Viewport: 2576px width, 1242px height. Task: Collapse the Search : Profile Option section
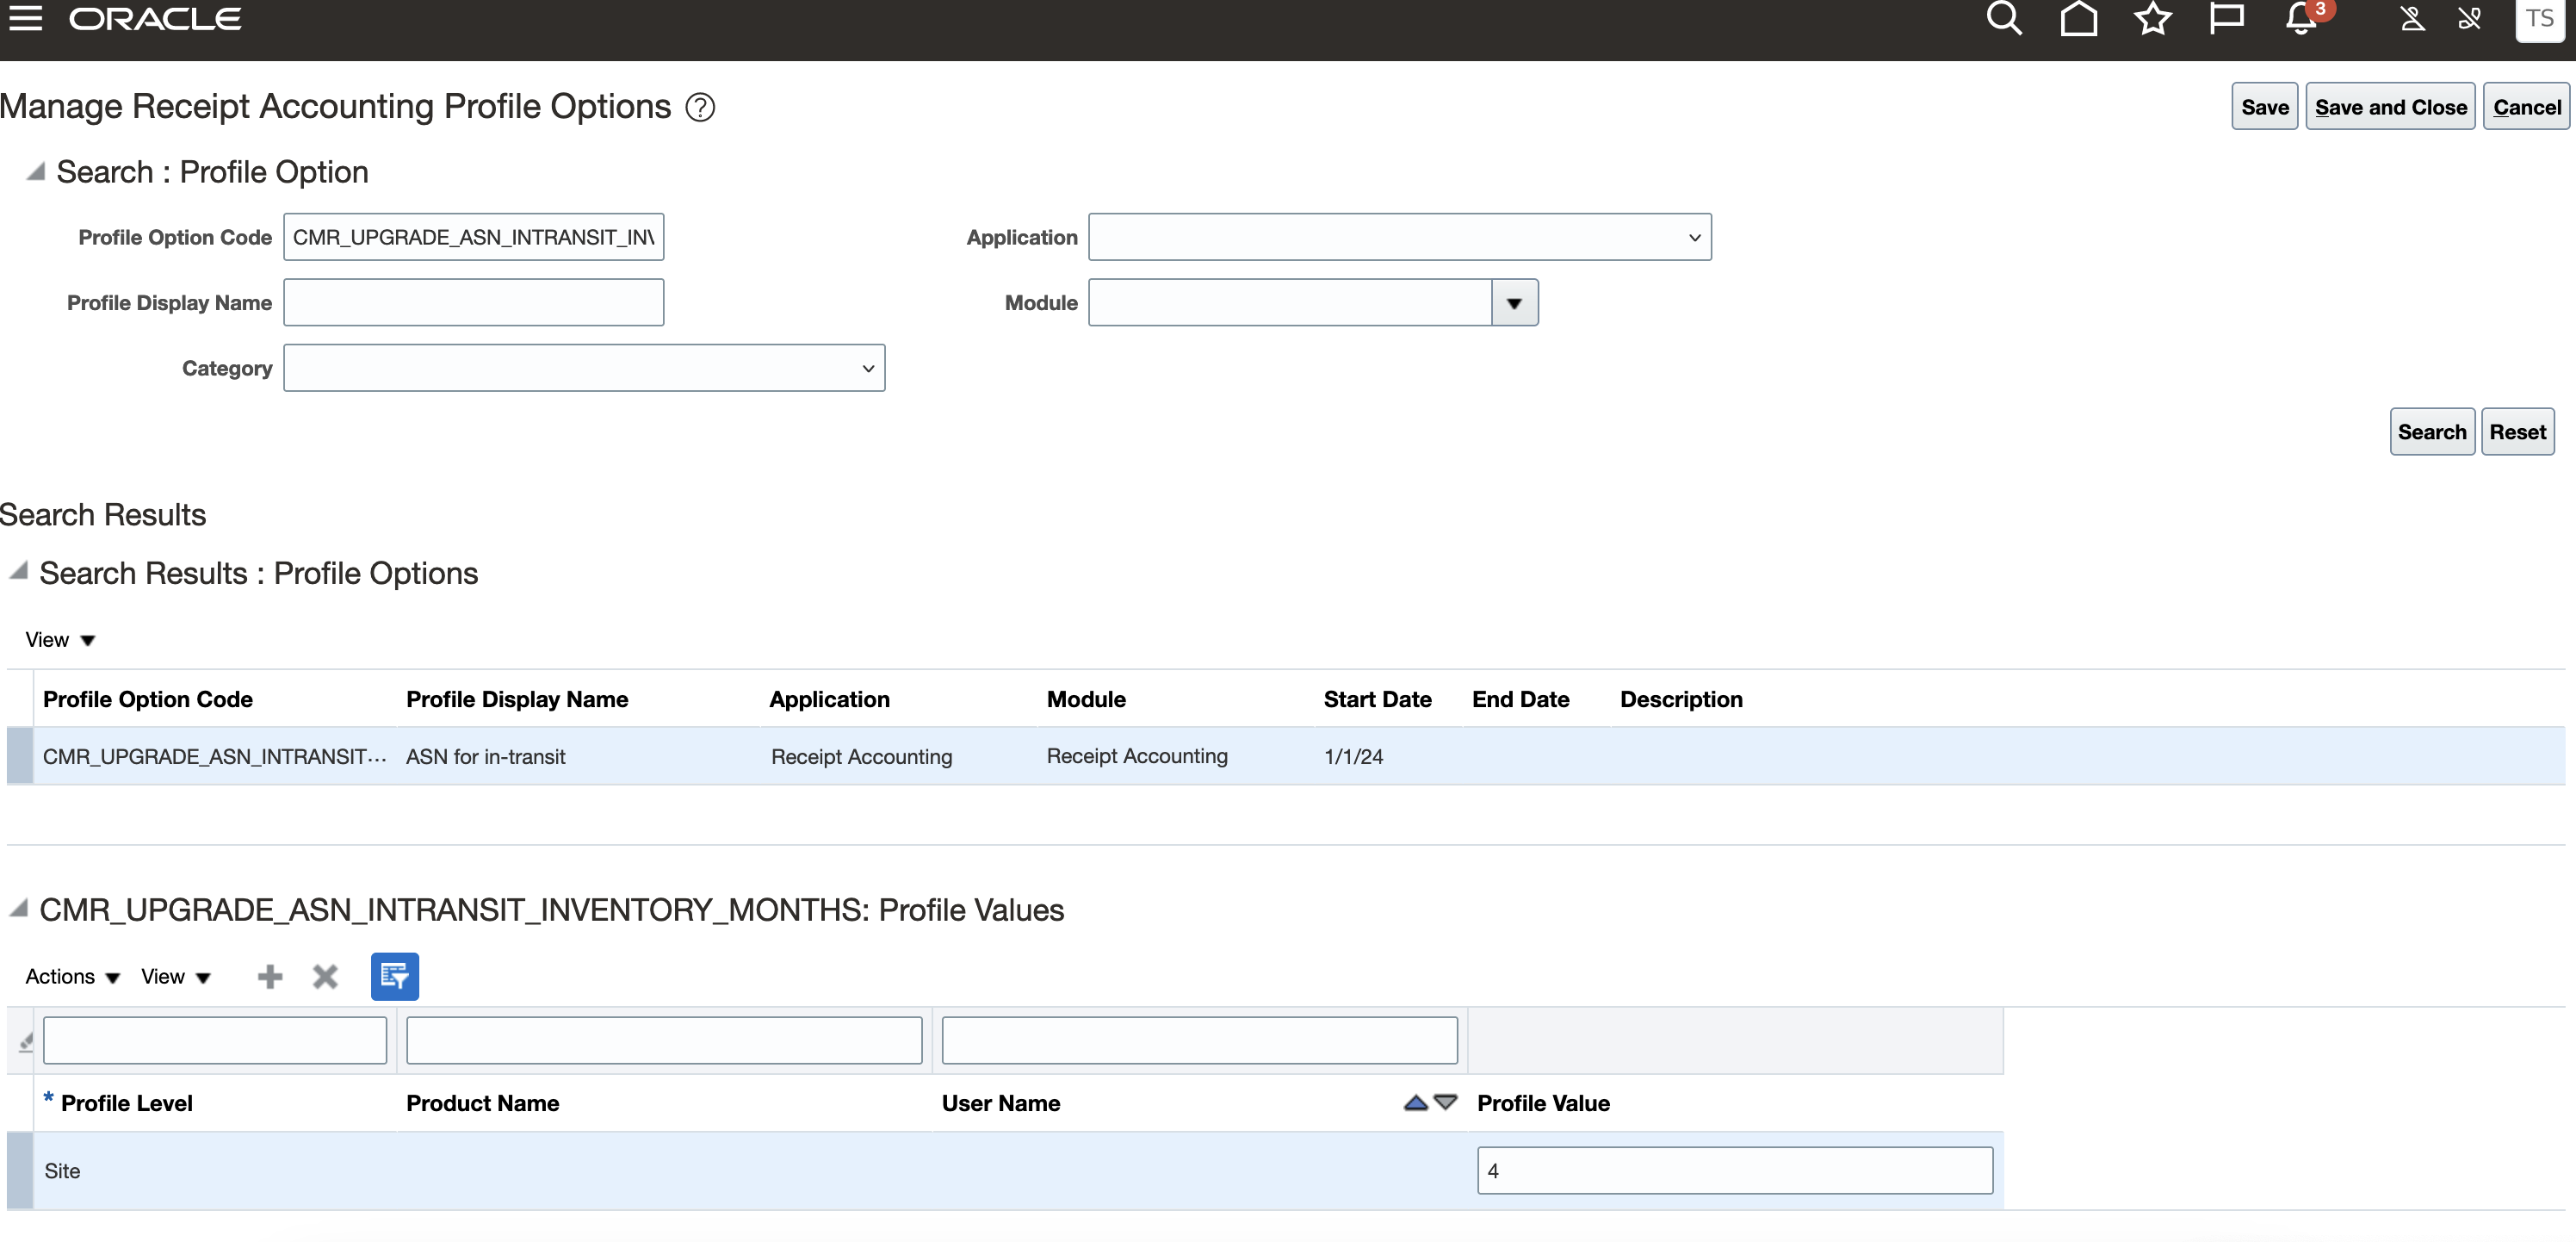(x=36, y=171)
